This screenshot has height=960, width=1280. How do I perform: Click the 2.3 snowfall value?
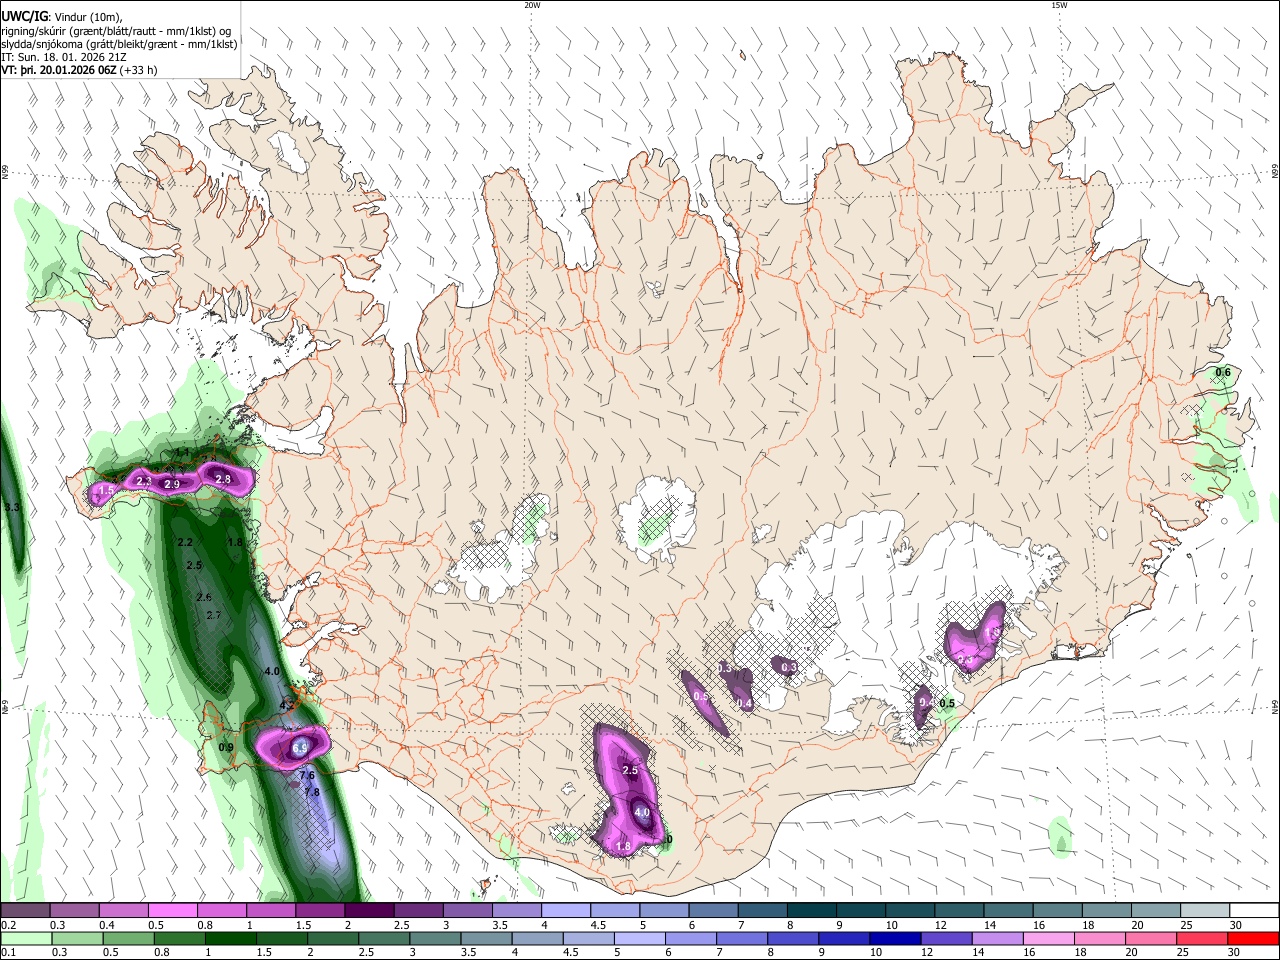point(143,482)
